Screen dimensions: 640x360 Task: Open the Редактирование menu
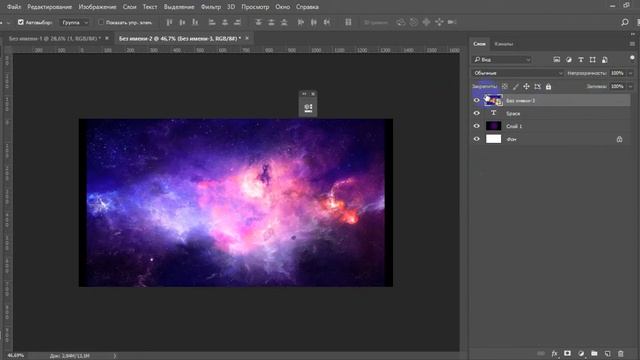[x=49, y=7]
